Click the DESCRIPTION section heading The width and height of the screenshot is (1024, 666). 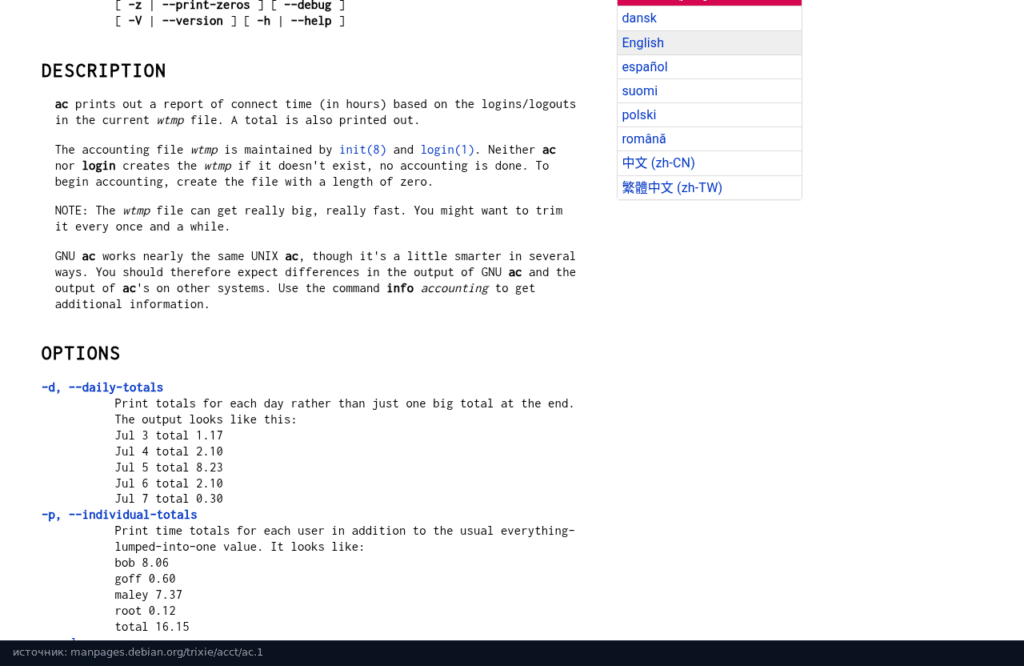coord(103,71)
